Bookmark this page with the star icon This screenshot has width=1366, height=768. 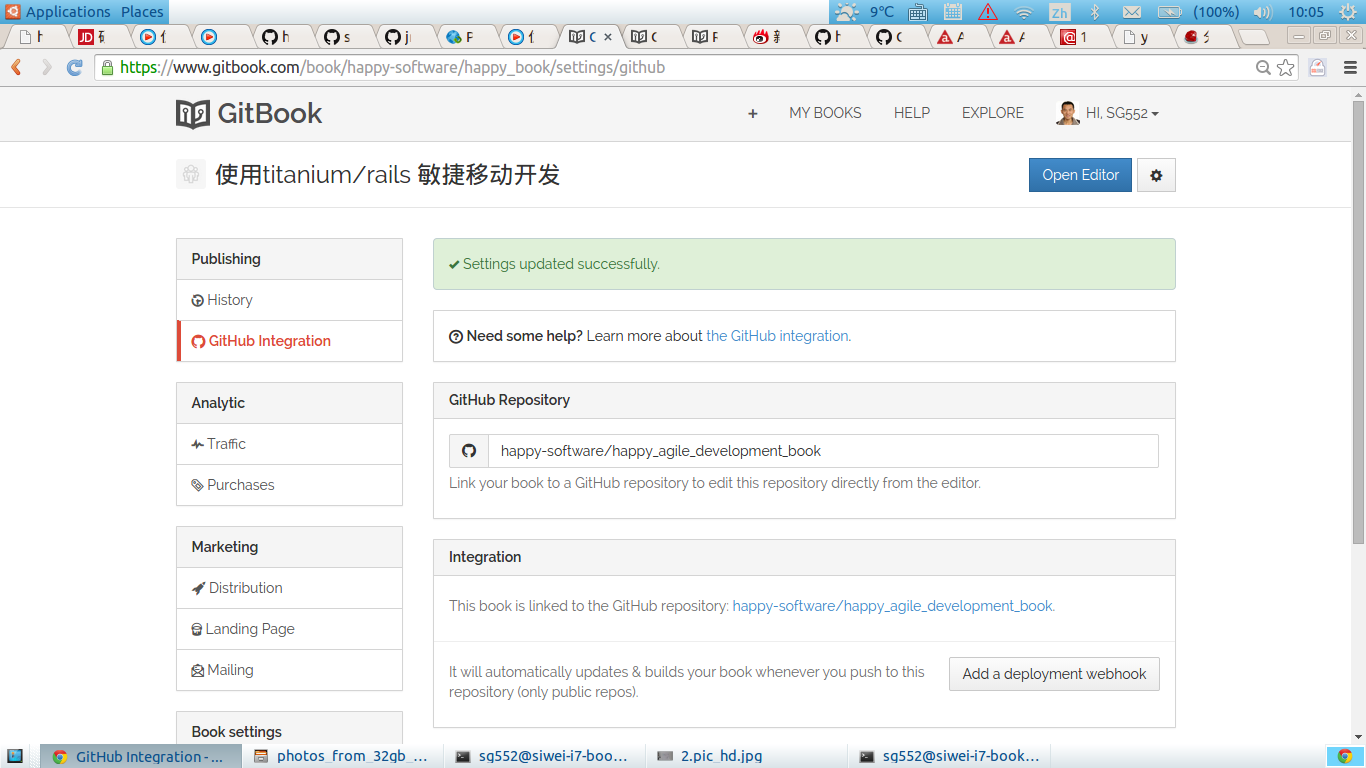tap(1286, 68)
